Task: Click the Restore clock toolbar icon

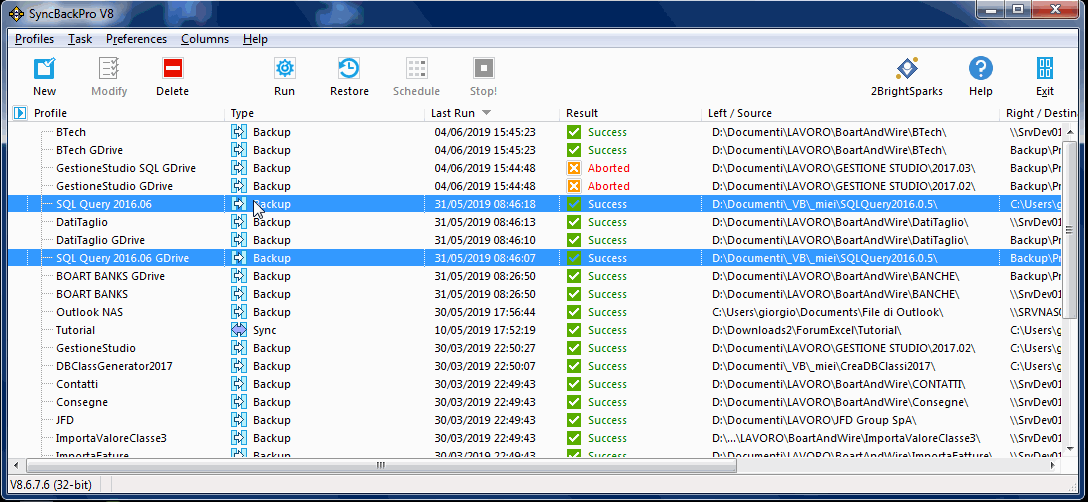Action: click(349, 68)
